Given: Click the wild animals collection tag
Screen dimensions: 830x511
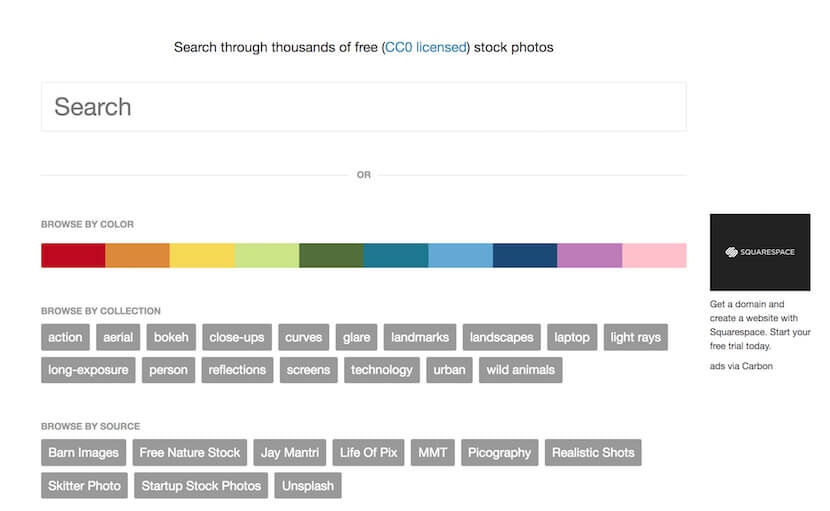Looking at the screenshot, I should (x=521, y=370).
